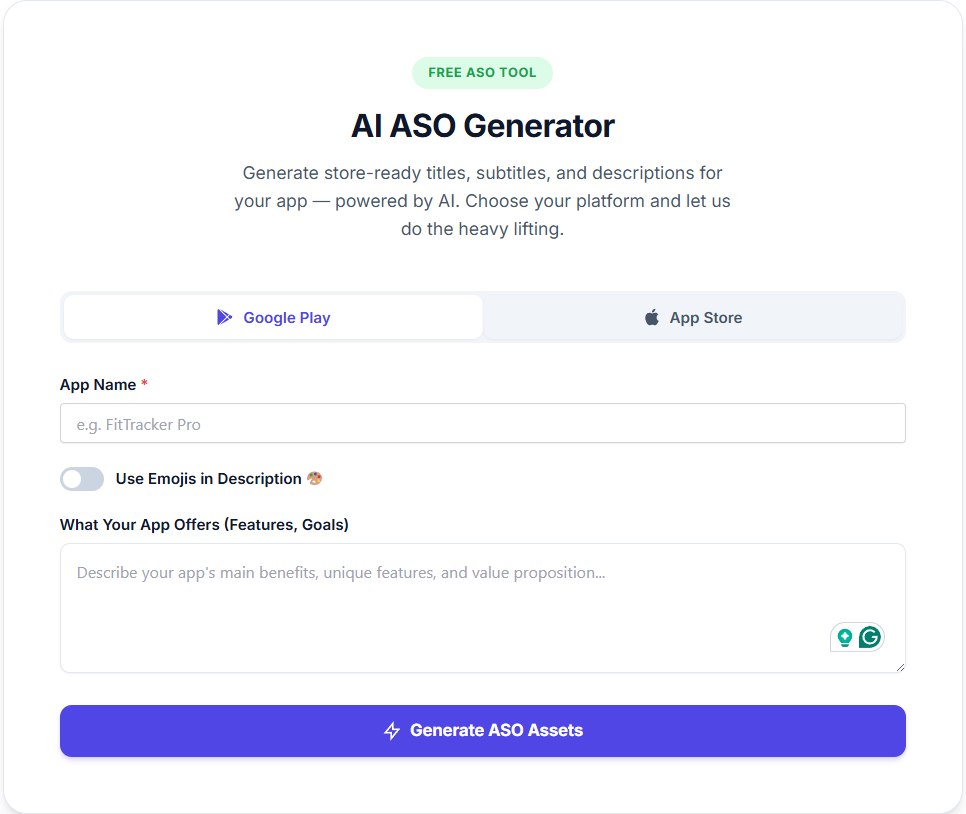Enable the Use Emojis in Description toggle

click(x=81, y=479)
